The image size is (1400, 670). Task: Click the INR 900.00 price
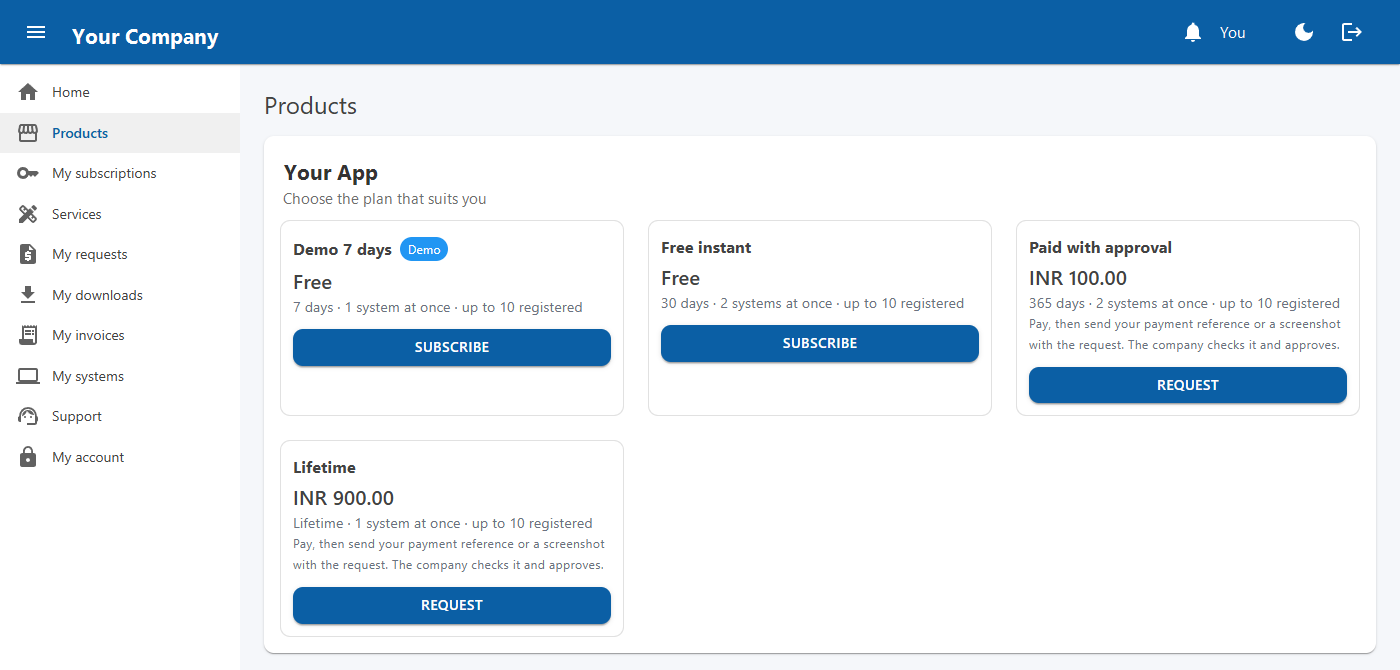344,498
